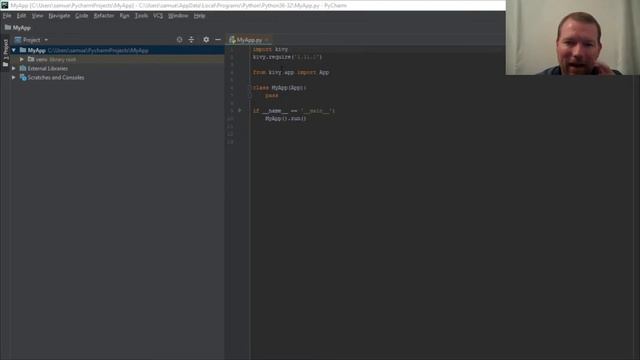The height and width of the screenshot is (360, 640).
Task: Open the Tools menu
Action: pos(141,16)
